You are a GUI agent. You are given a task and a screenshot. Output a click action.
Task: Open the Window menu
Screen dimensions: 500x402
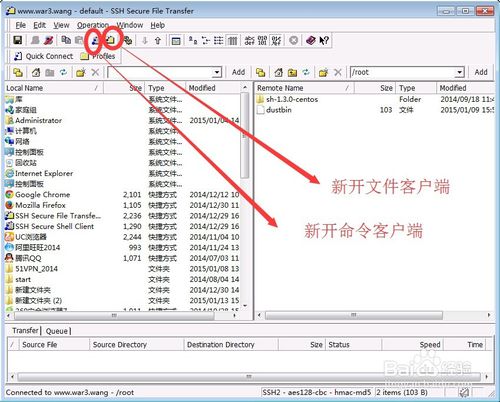[130, 25]
